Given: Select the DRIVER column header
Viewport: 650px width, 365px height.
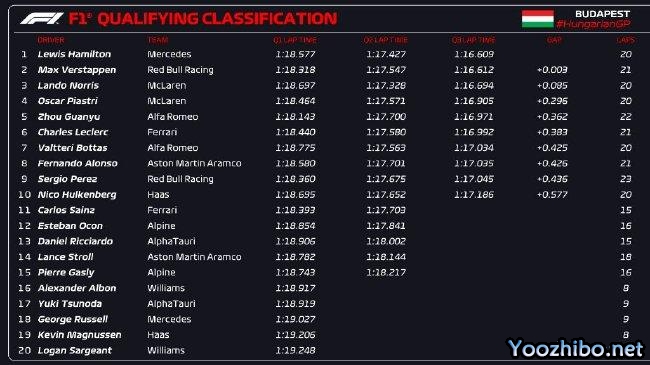Looking at the screenshot, I should pos(51,40).
